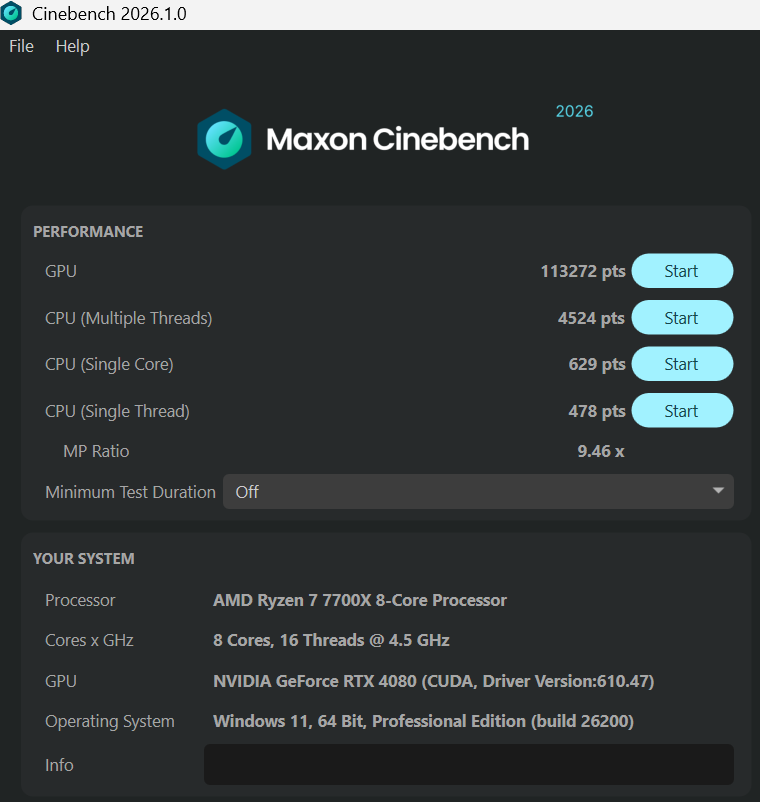
Task: Click the 8 Cores, 16 Threads text
Action: pyautogui.click(x=288, y=640)
